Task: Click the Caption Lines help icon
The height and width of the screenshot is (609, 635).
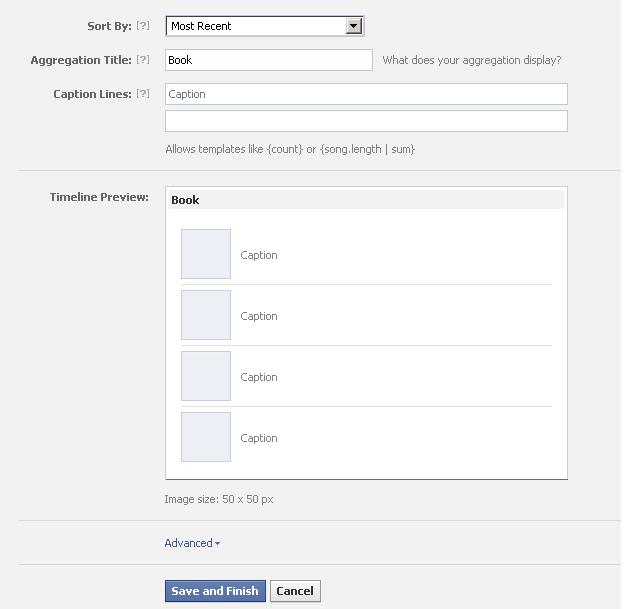Action: tap(143, 94)
